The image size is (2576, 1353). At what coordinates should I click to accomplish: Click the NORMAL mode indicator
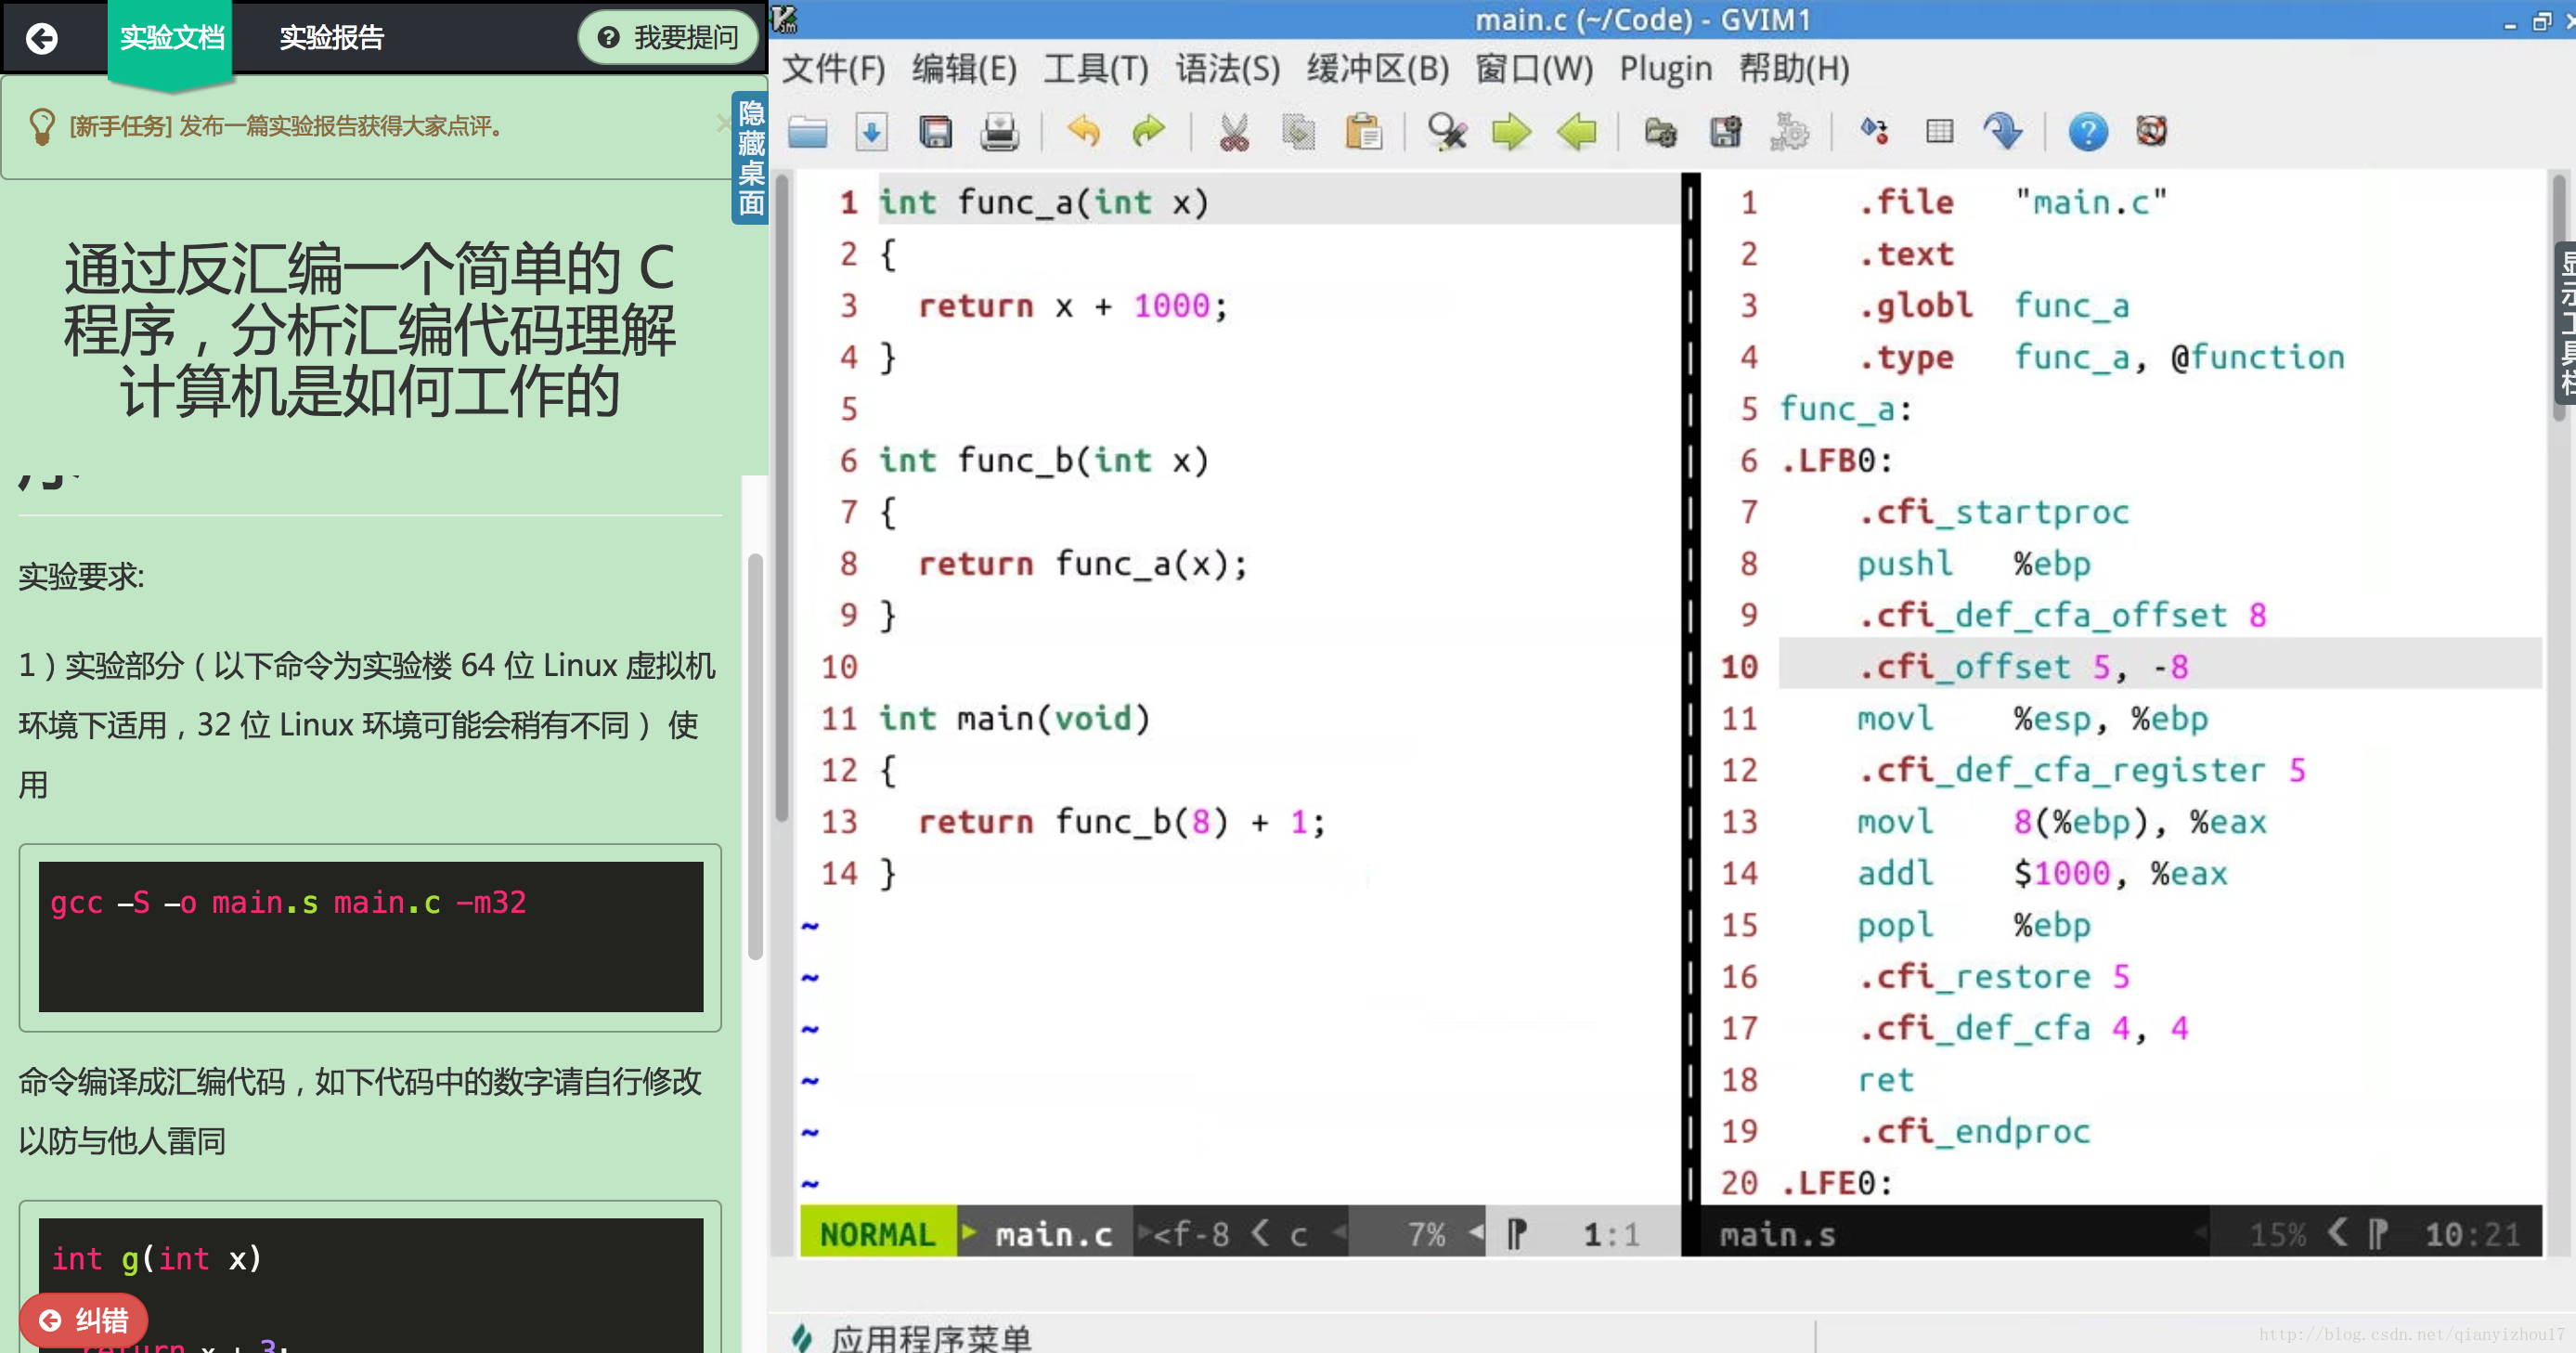877,1234
